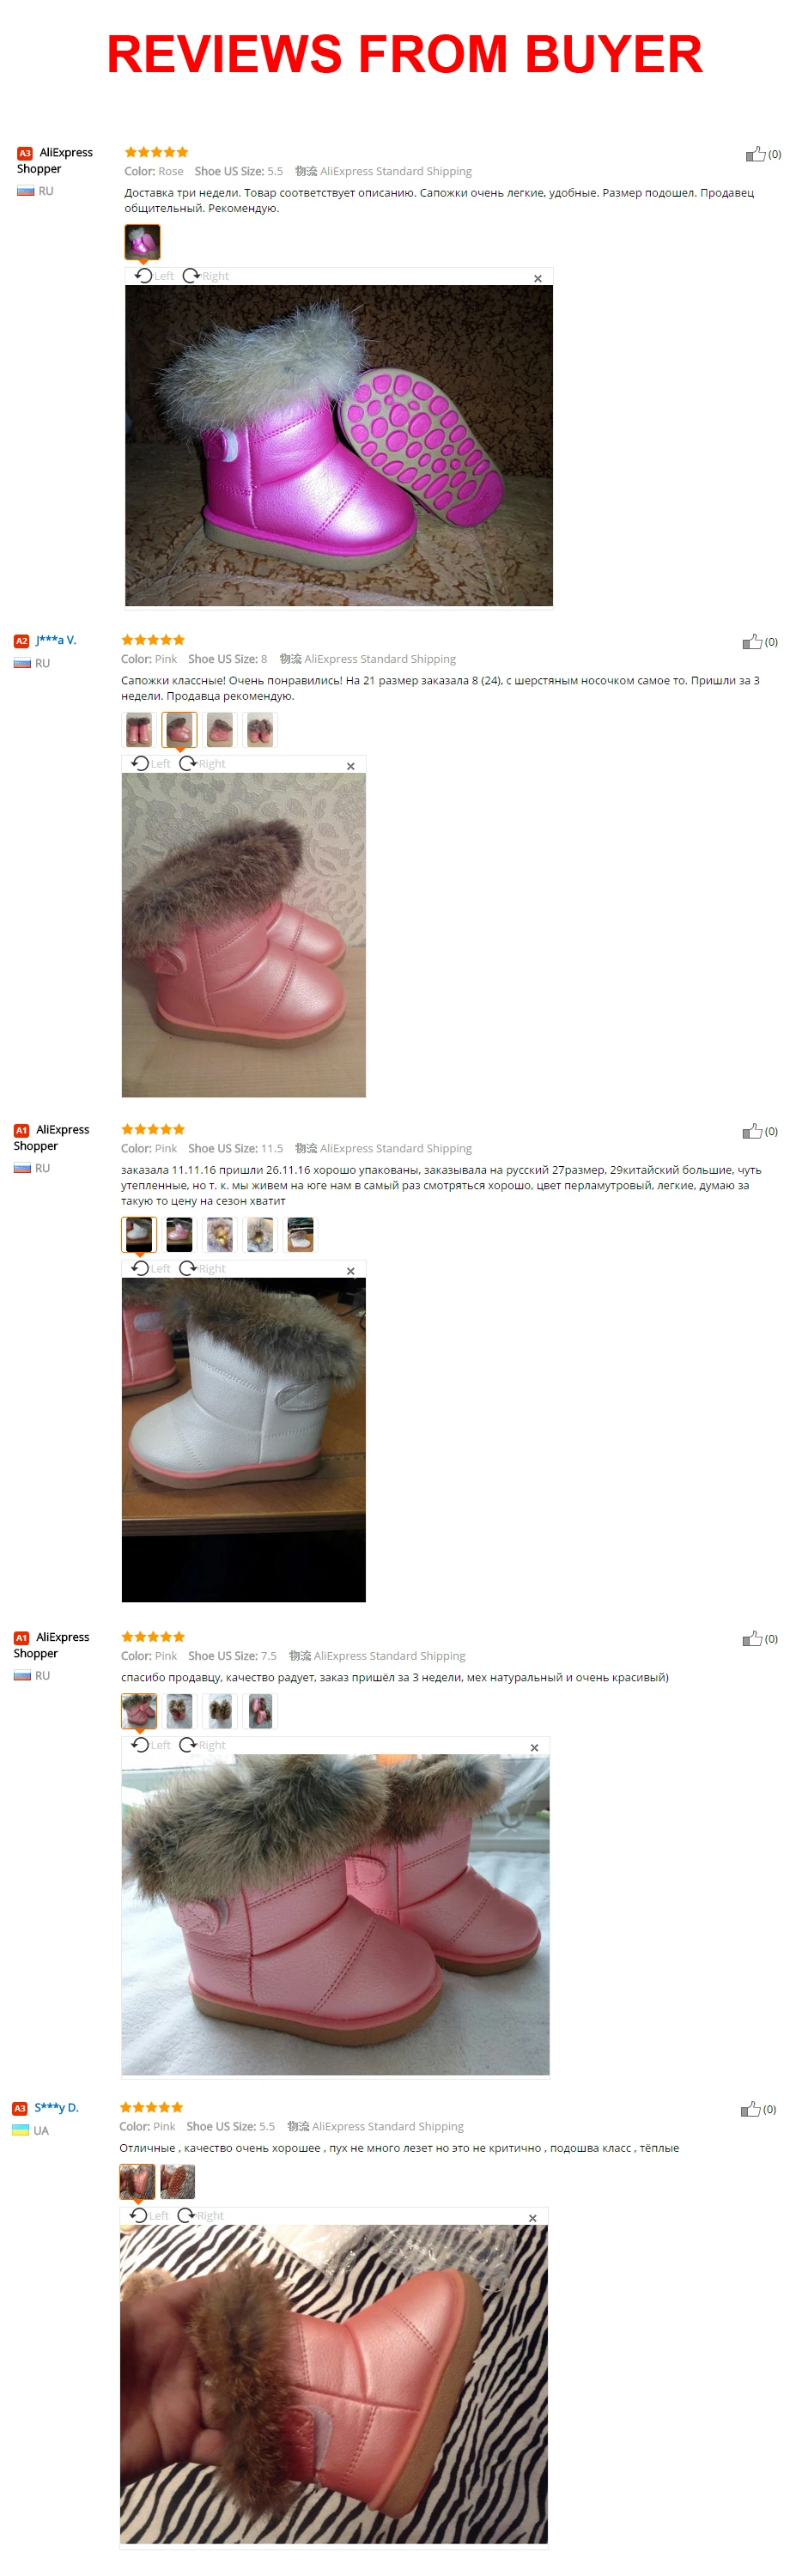Close the white boot enlarged photo
This screenshot has height=2576, width=790.
[350, 1272]
